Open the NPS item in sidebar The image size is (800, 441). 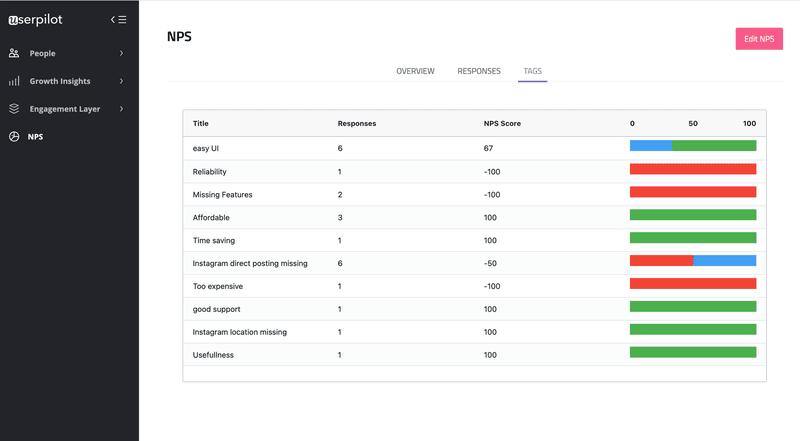36,136
